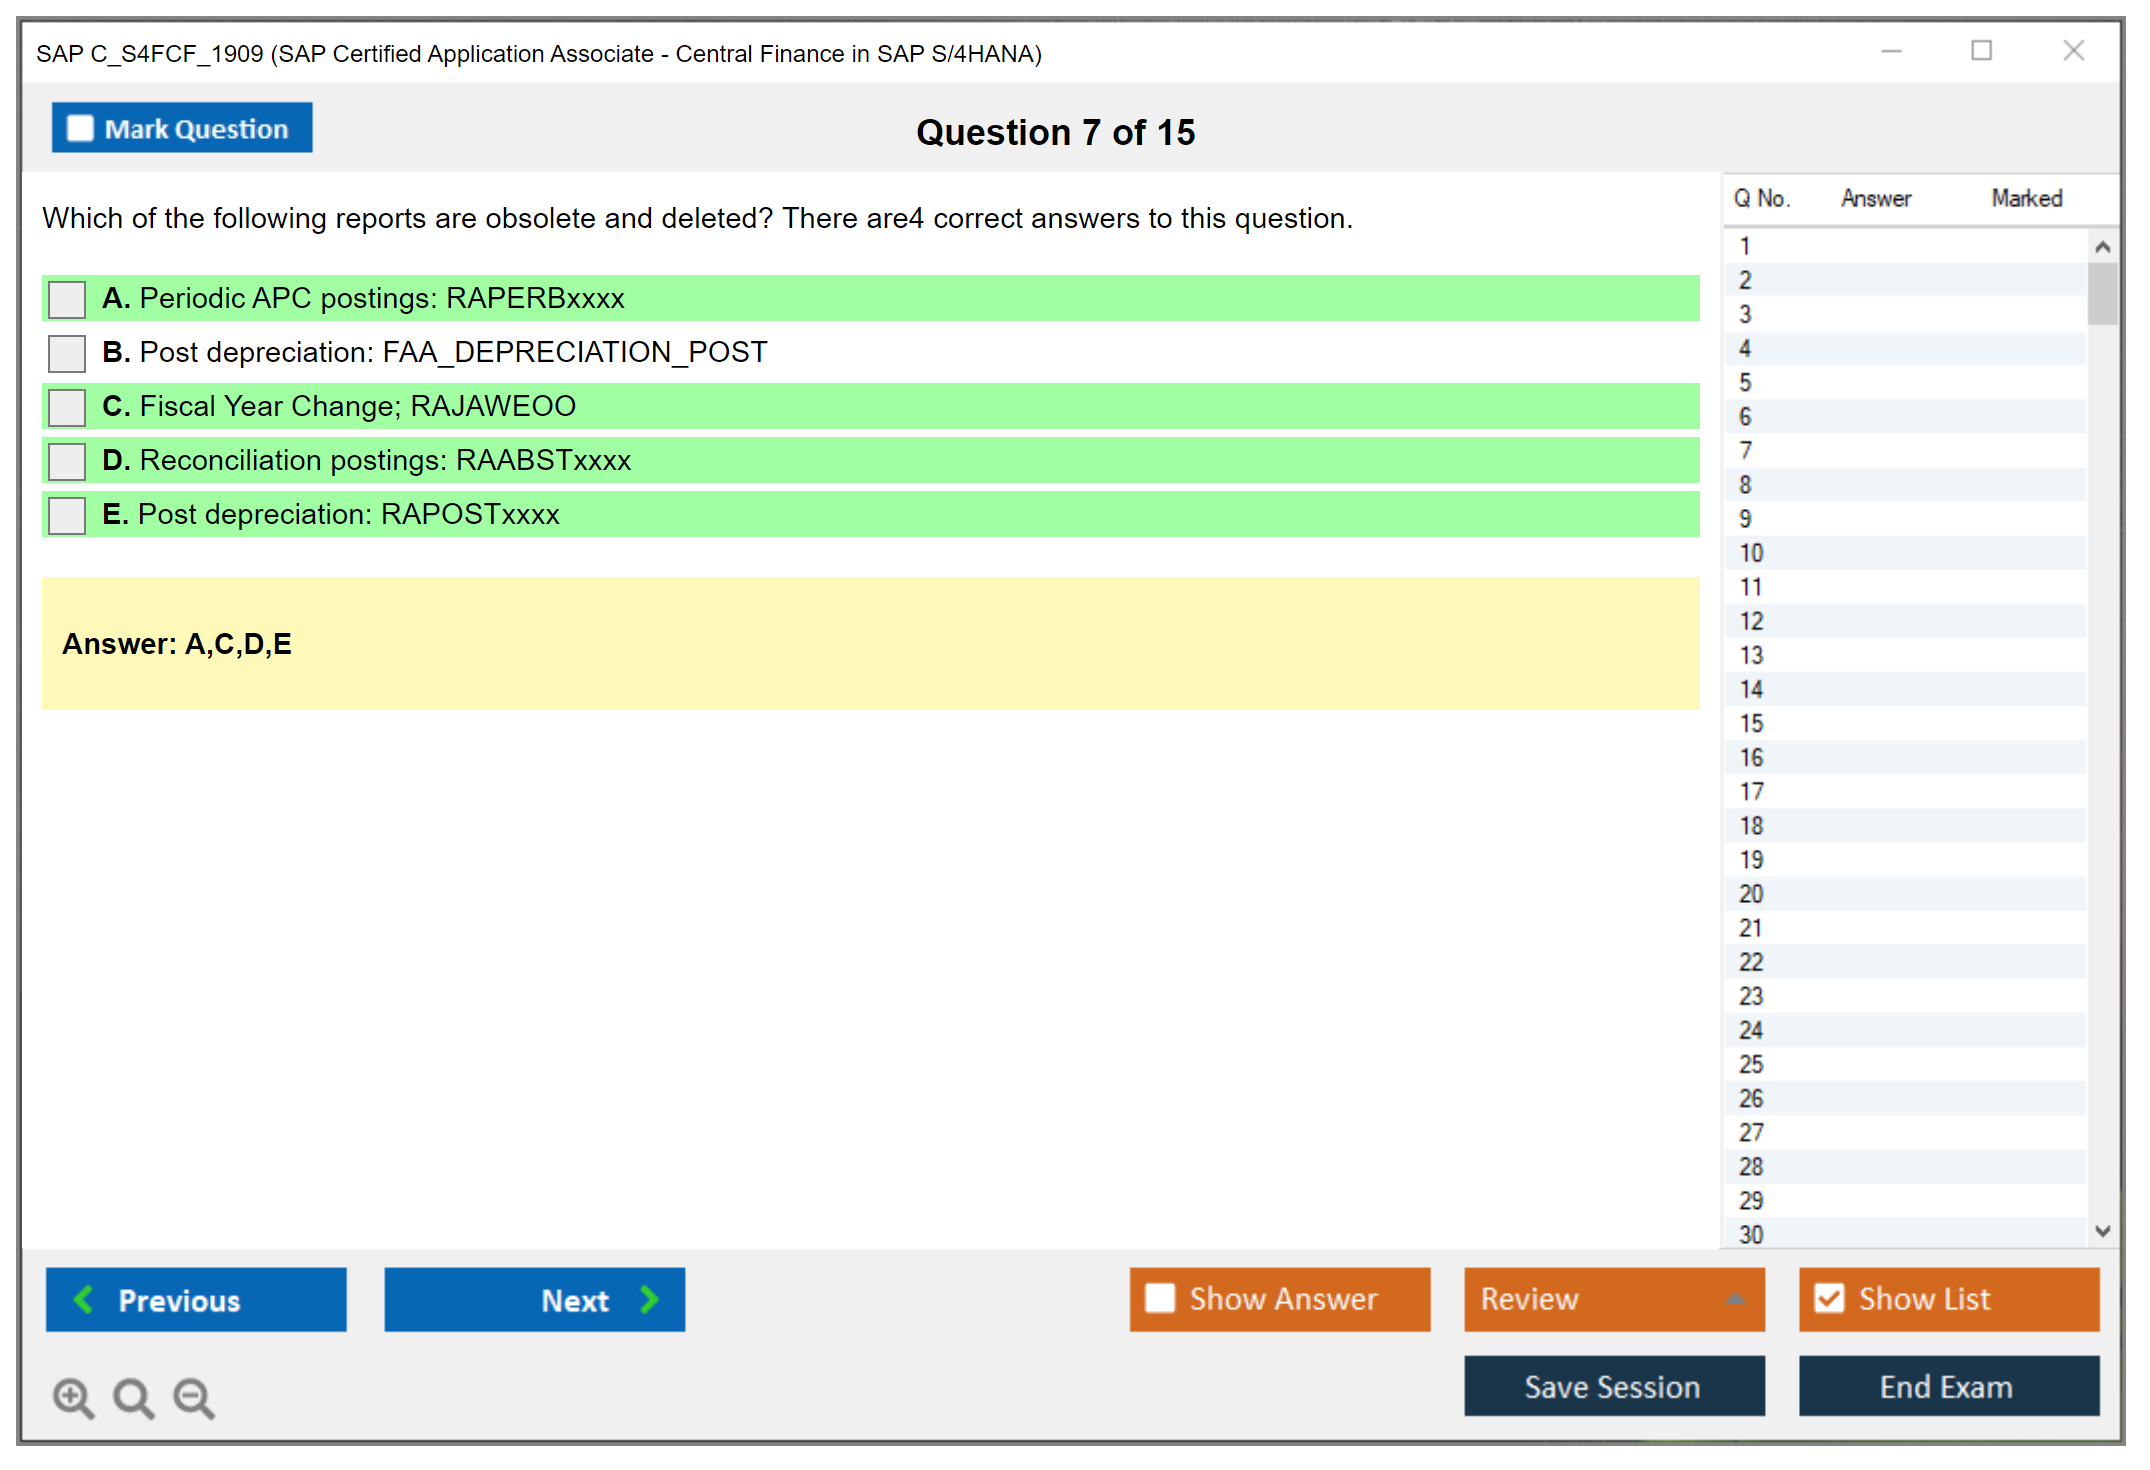Click the green left arrow on Previous
This screenshot has height=1470, width=2150.
point(84,1299)
